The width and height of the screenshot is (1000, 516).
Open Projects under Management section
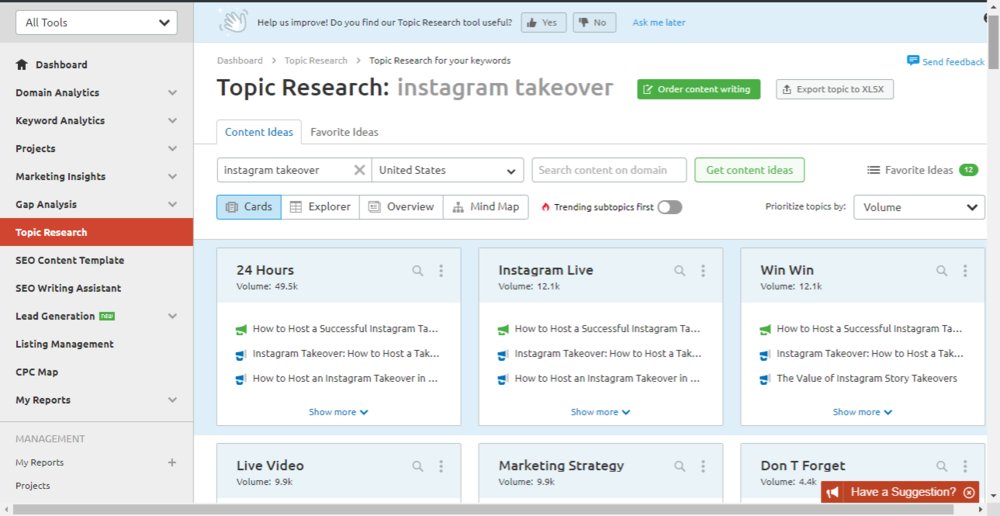click(x=33, y=485)
